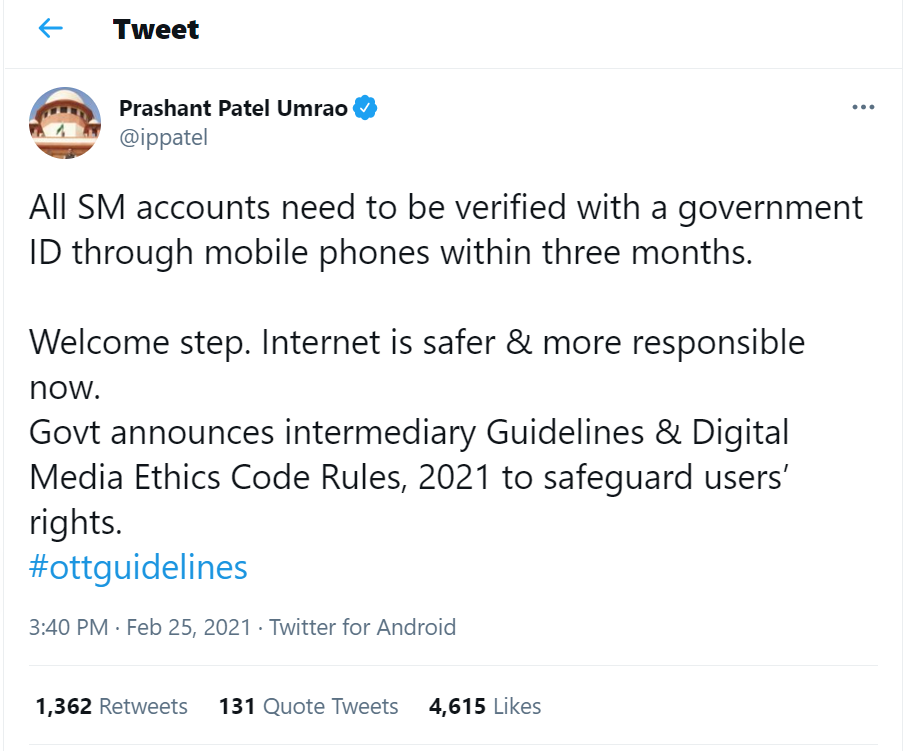The image size is (921, 751).
Task: Open the @ippatel handle link
Action: (163, 138)
